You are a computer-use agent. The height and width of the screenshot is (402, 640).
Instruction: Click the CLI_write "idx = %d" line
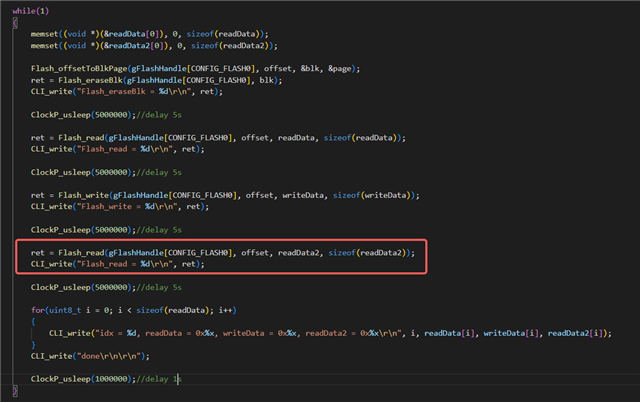click(330, 333)
